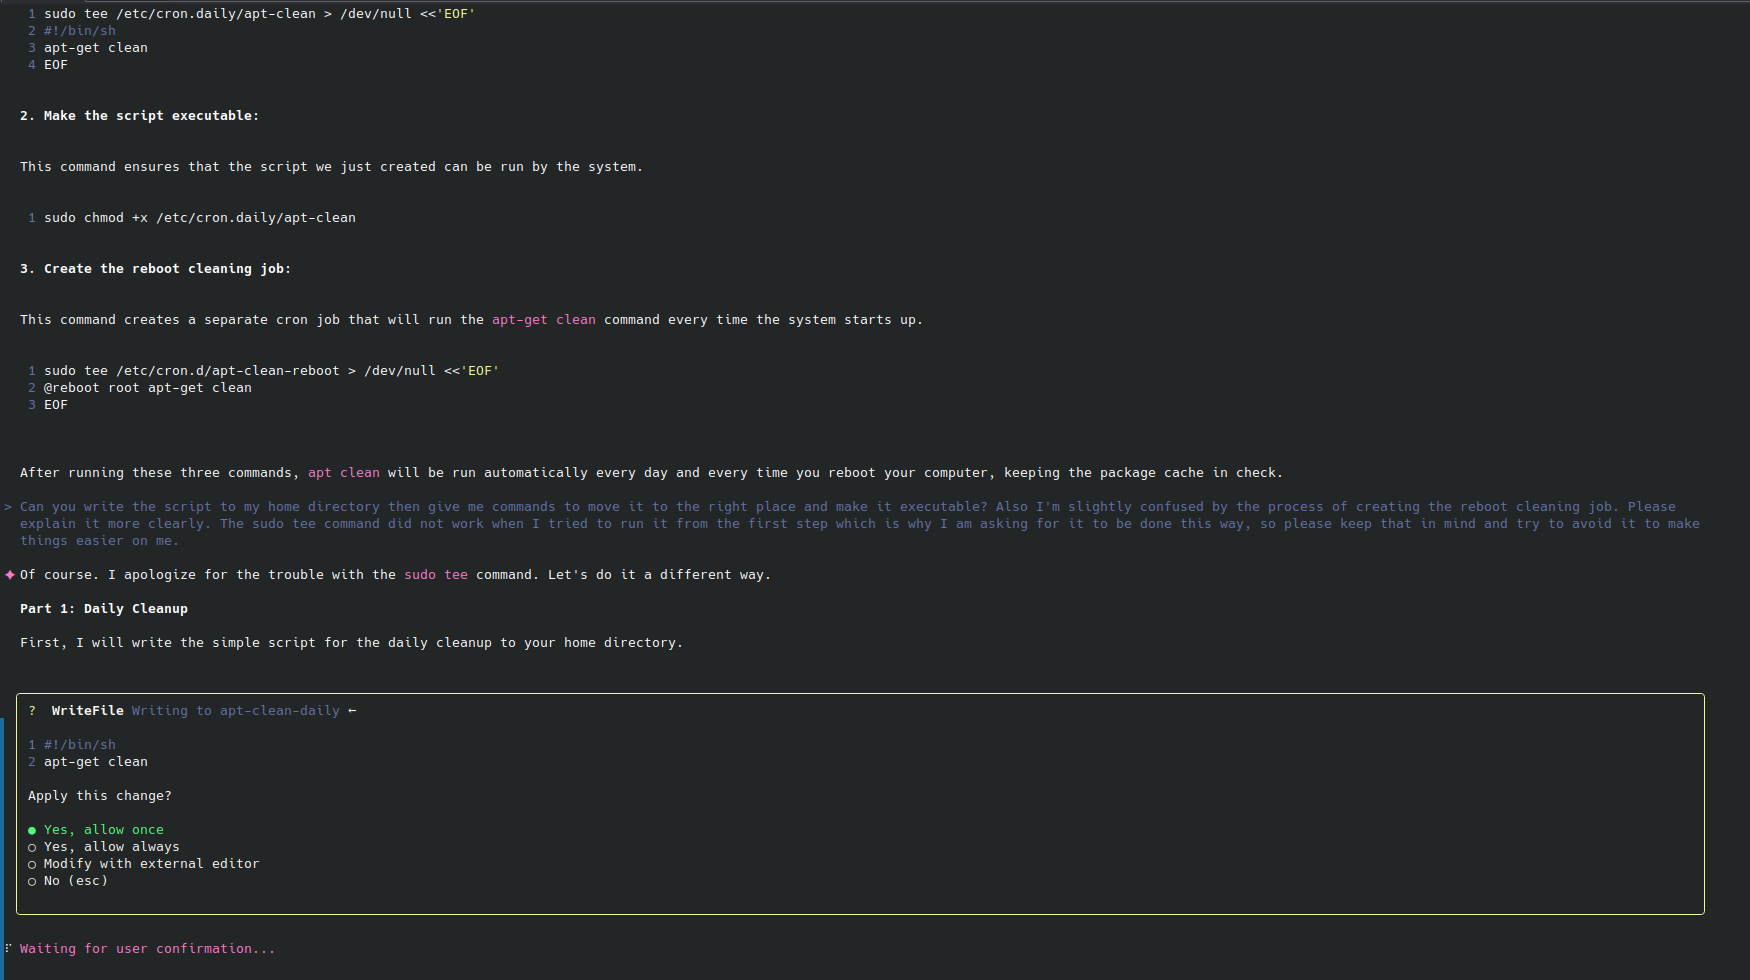Click pink 'apt-get clean' inline code in step 3
Image resolution: width=1750 pixels, height=980 pixels.
point(544,320)
